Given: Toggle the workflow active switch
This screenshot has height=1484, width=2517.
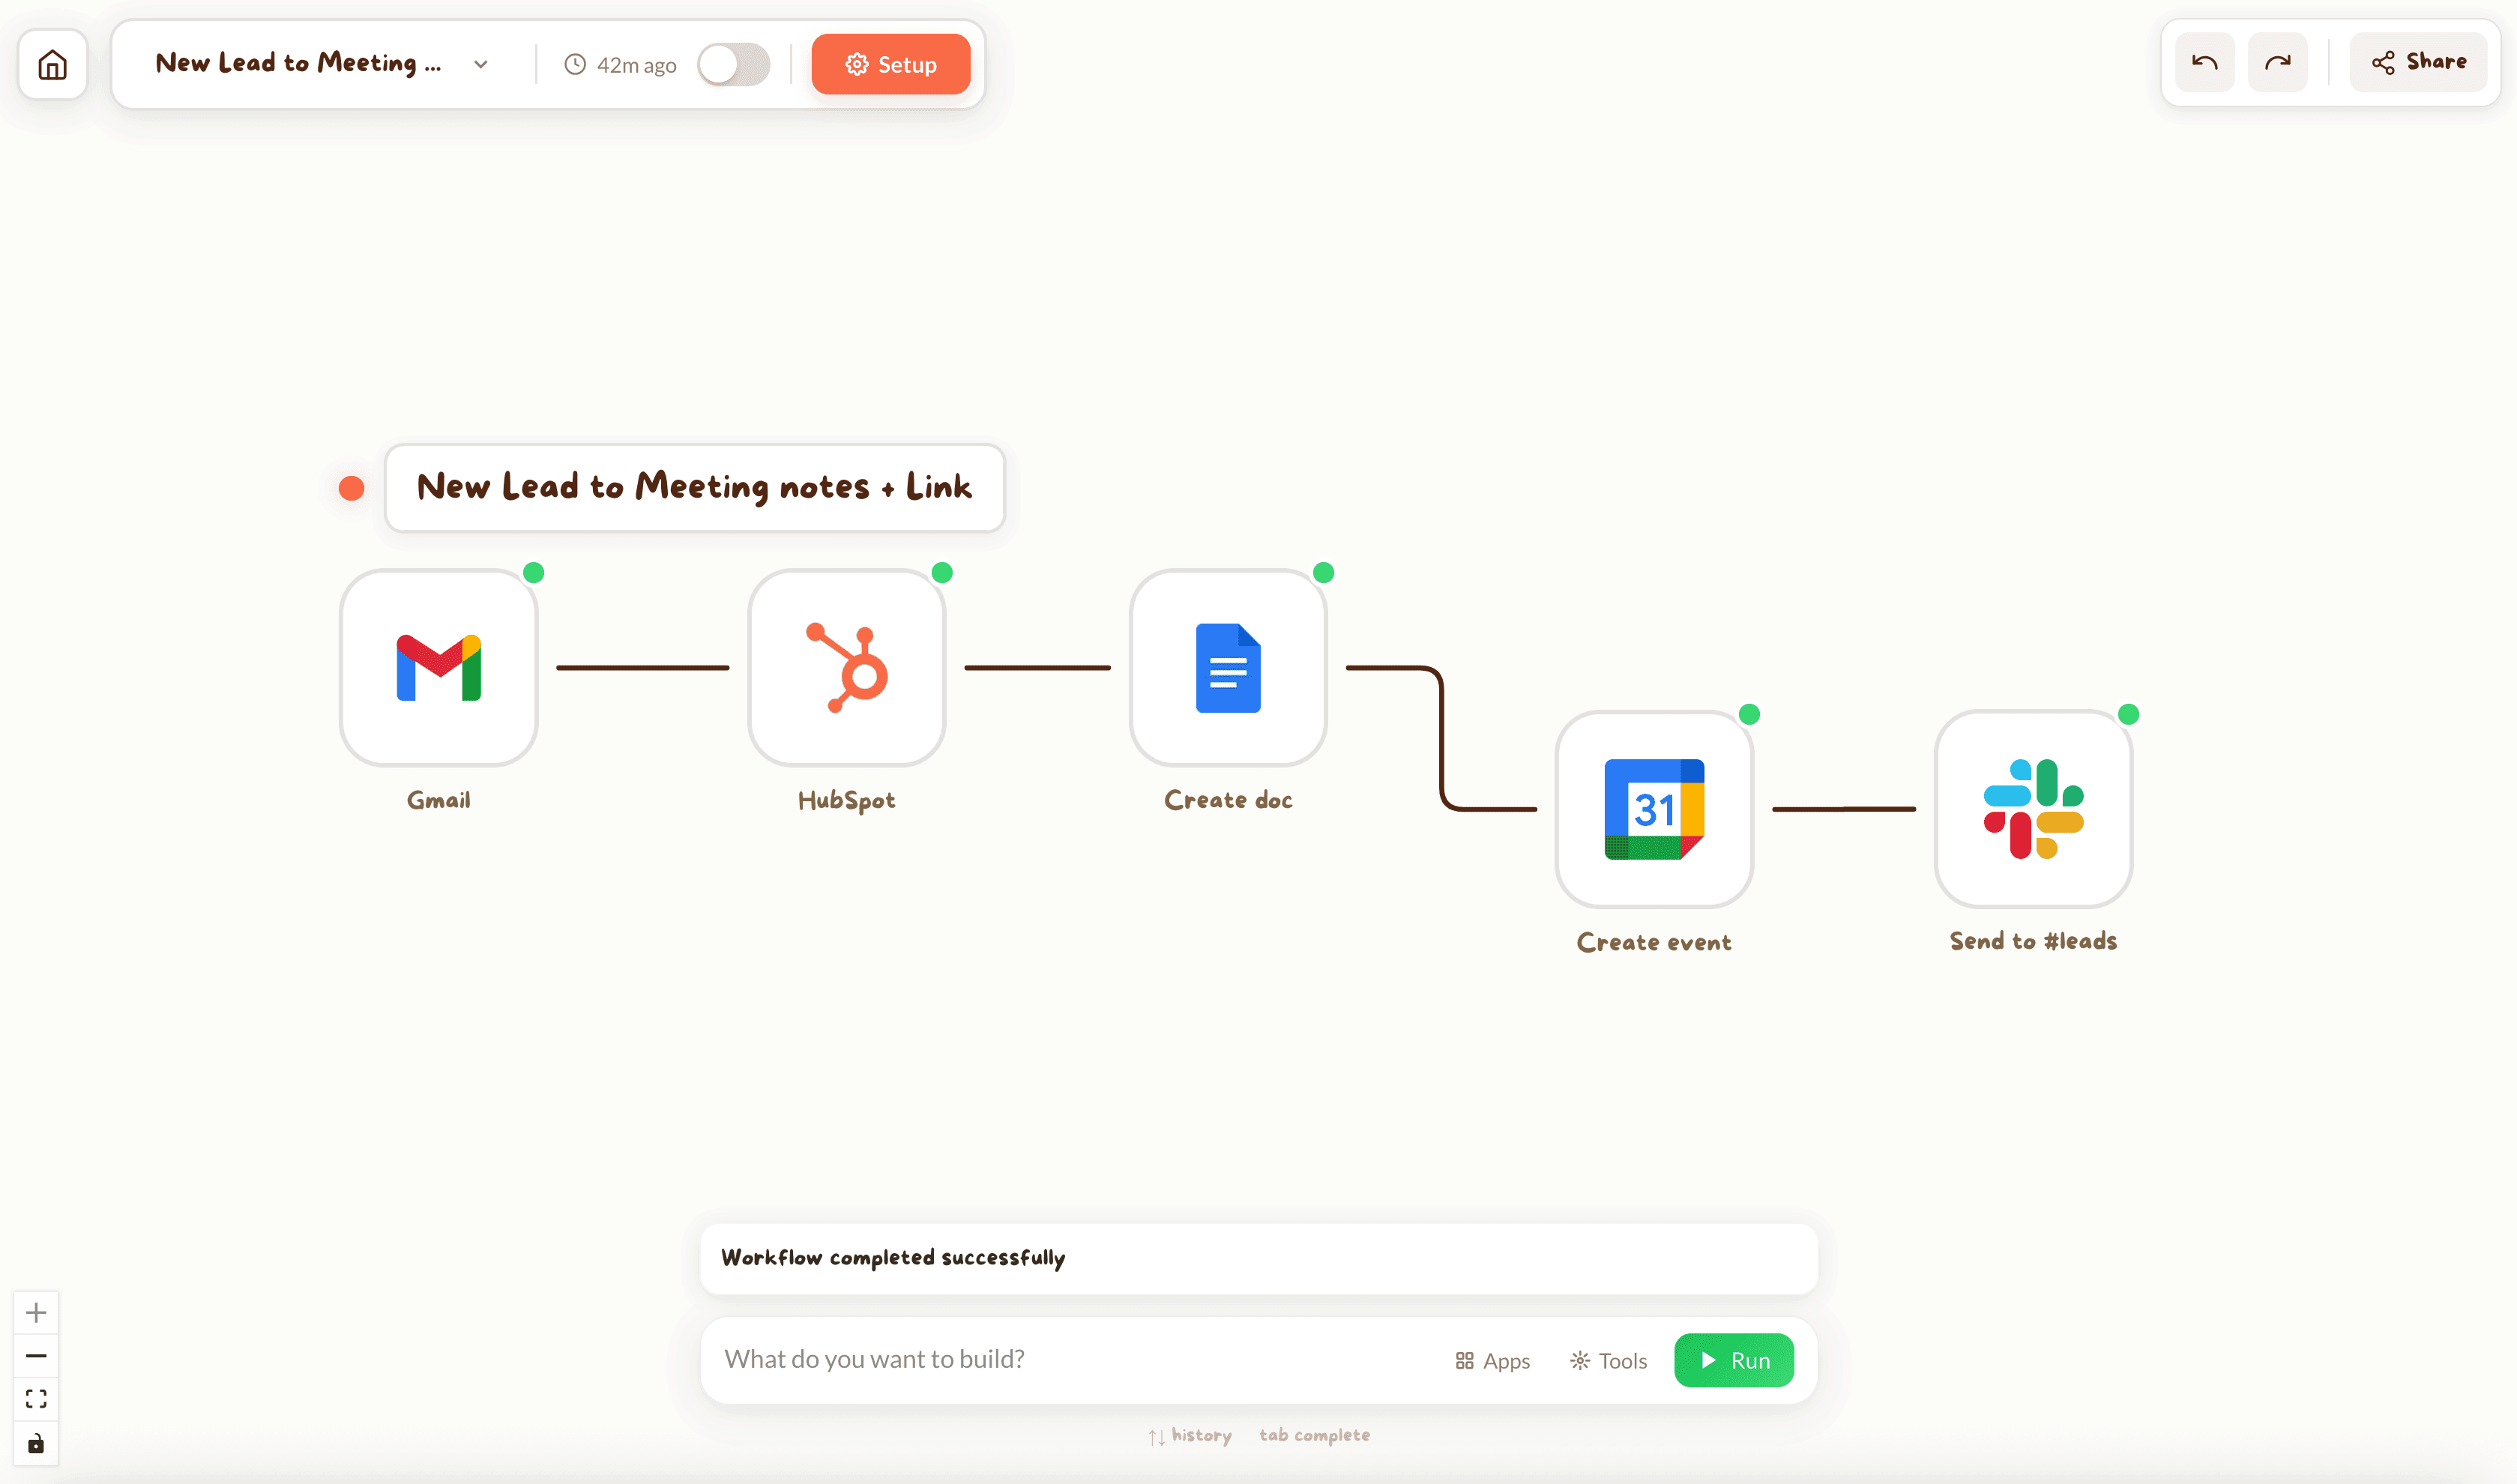Looking at the screenshot, I should [733, 65].
